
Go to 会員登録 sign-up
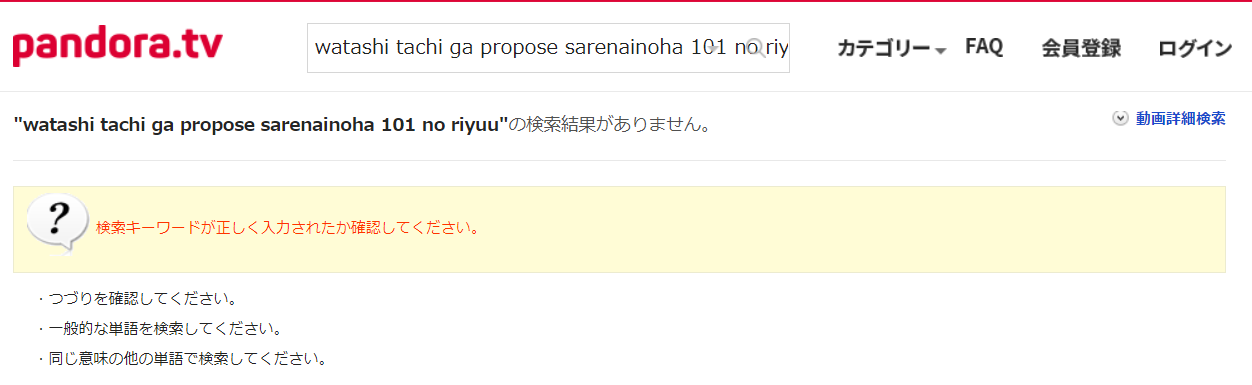[x=1081, y=48]
